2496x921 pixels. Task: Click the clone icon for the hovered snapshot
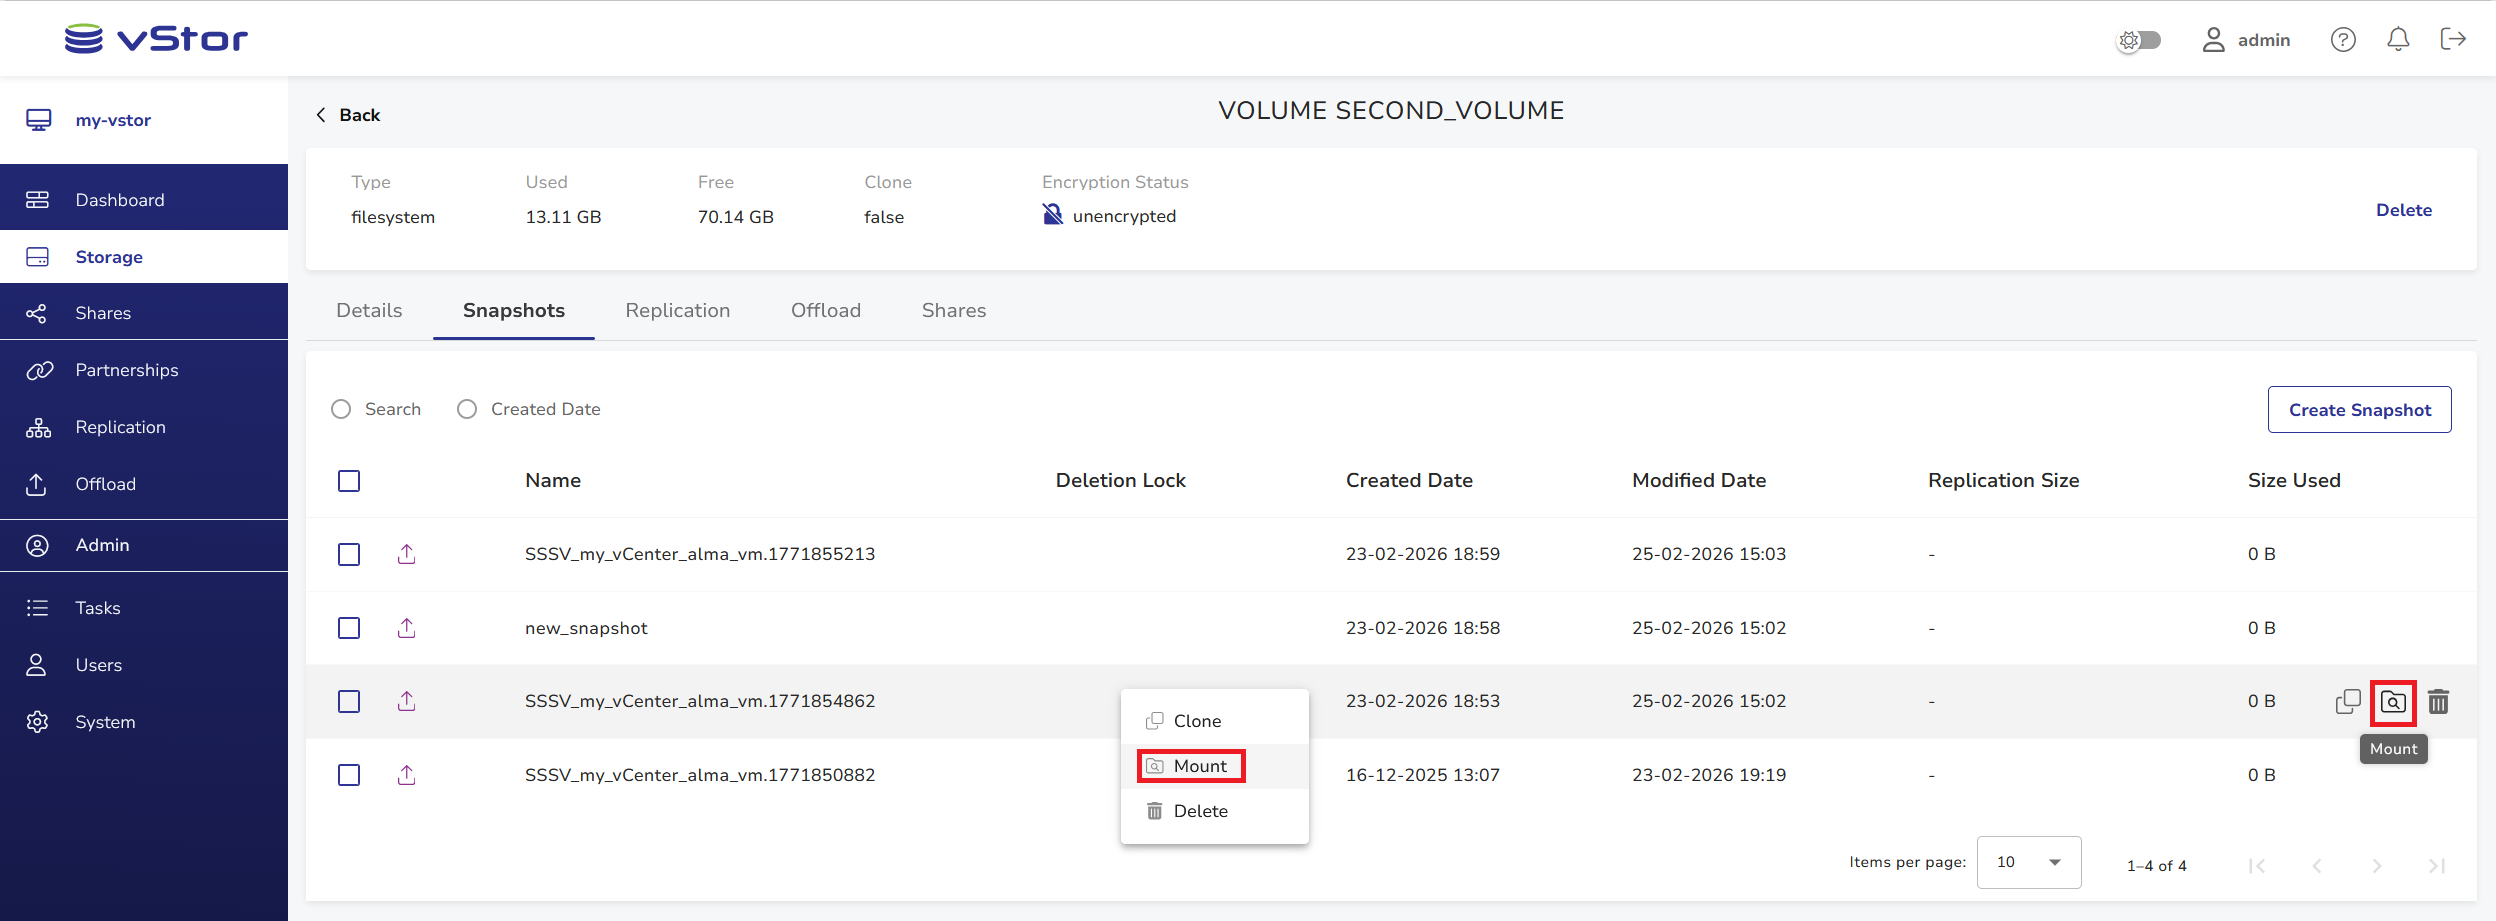[x=2347, y=702]
